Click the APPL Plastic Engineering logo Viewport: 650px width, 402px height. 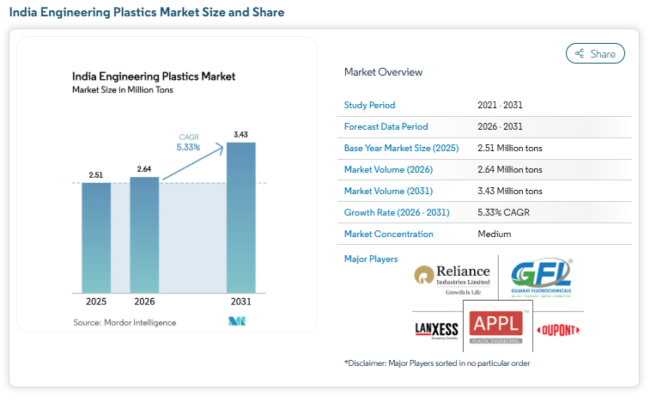(x=496, y=327)
